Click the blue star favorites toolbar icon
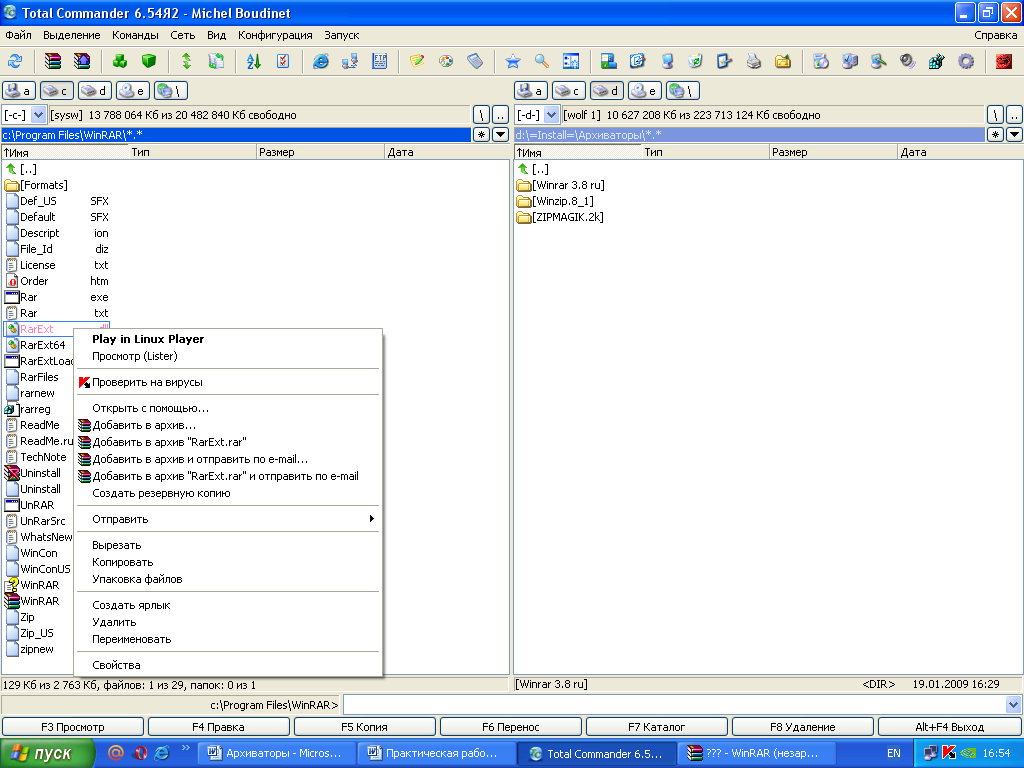 click(x=513, y=61)
